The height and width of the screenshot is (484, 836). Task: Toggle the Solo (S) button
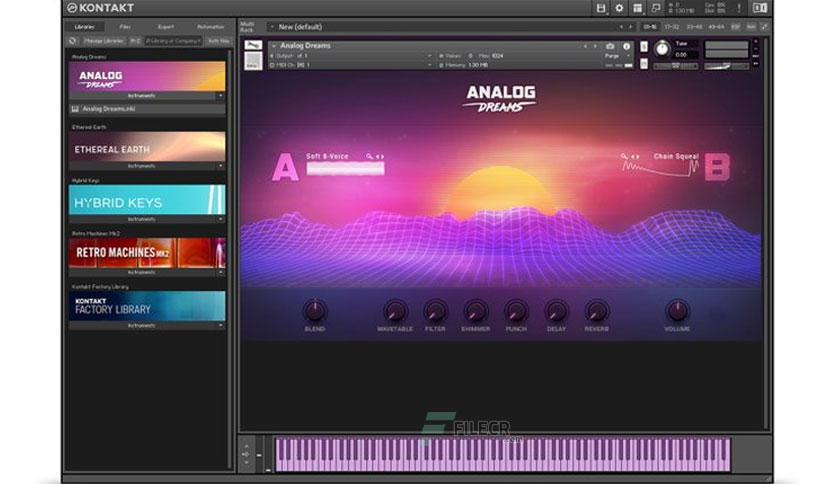tap(644, 46)
